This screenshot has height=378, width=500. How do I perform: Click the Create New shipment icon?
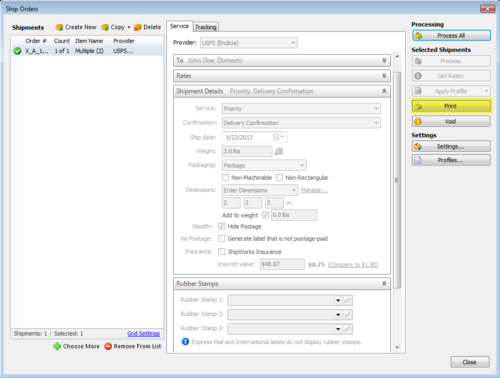[x=59, y=27]
